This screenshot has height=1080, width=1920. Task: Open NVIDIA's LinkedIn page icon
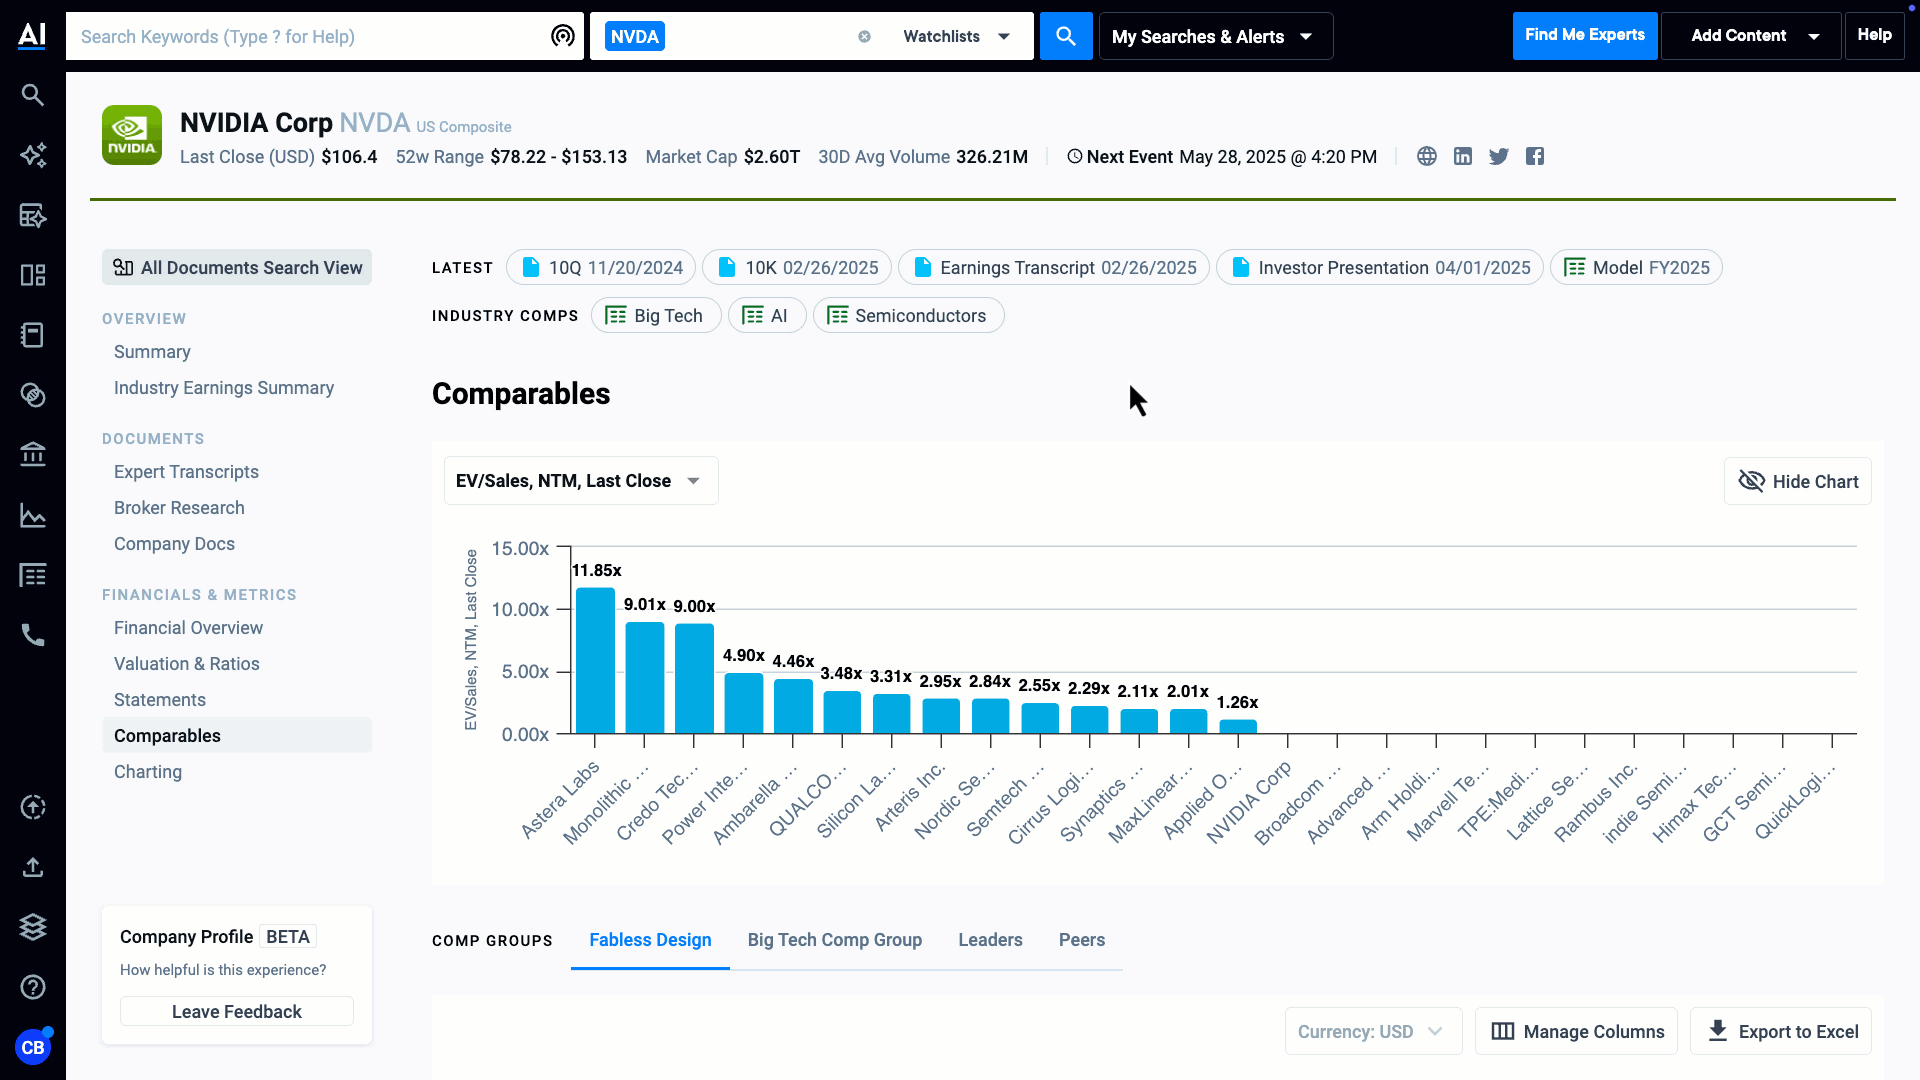tap(1463, 156)
